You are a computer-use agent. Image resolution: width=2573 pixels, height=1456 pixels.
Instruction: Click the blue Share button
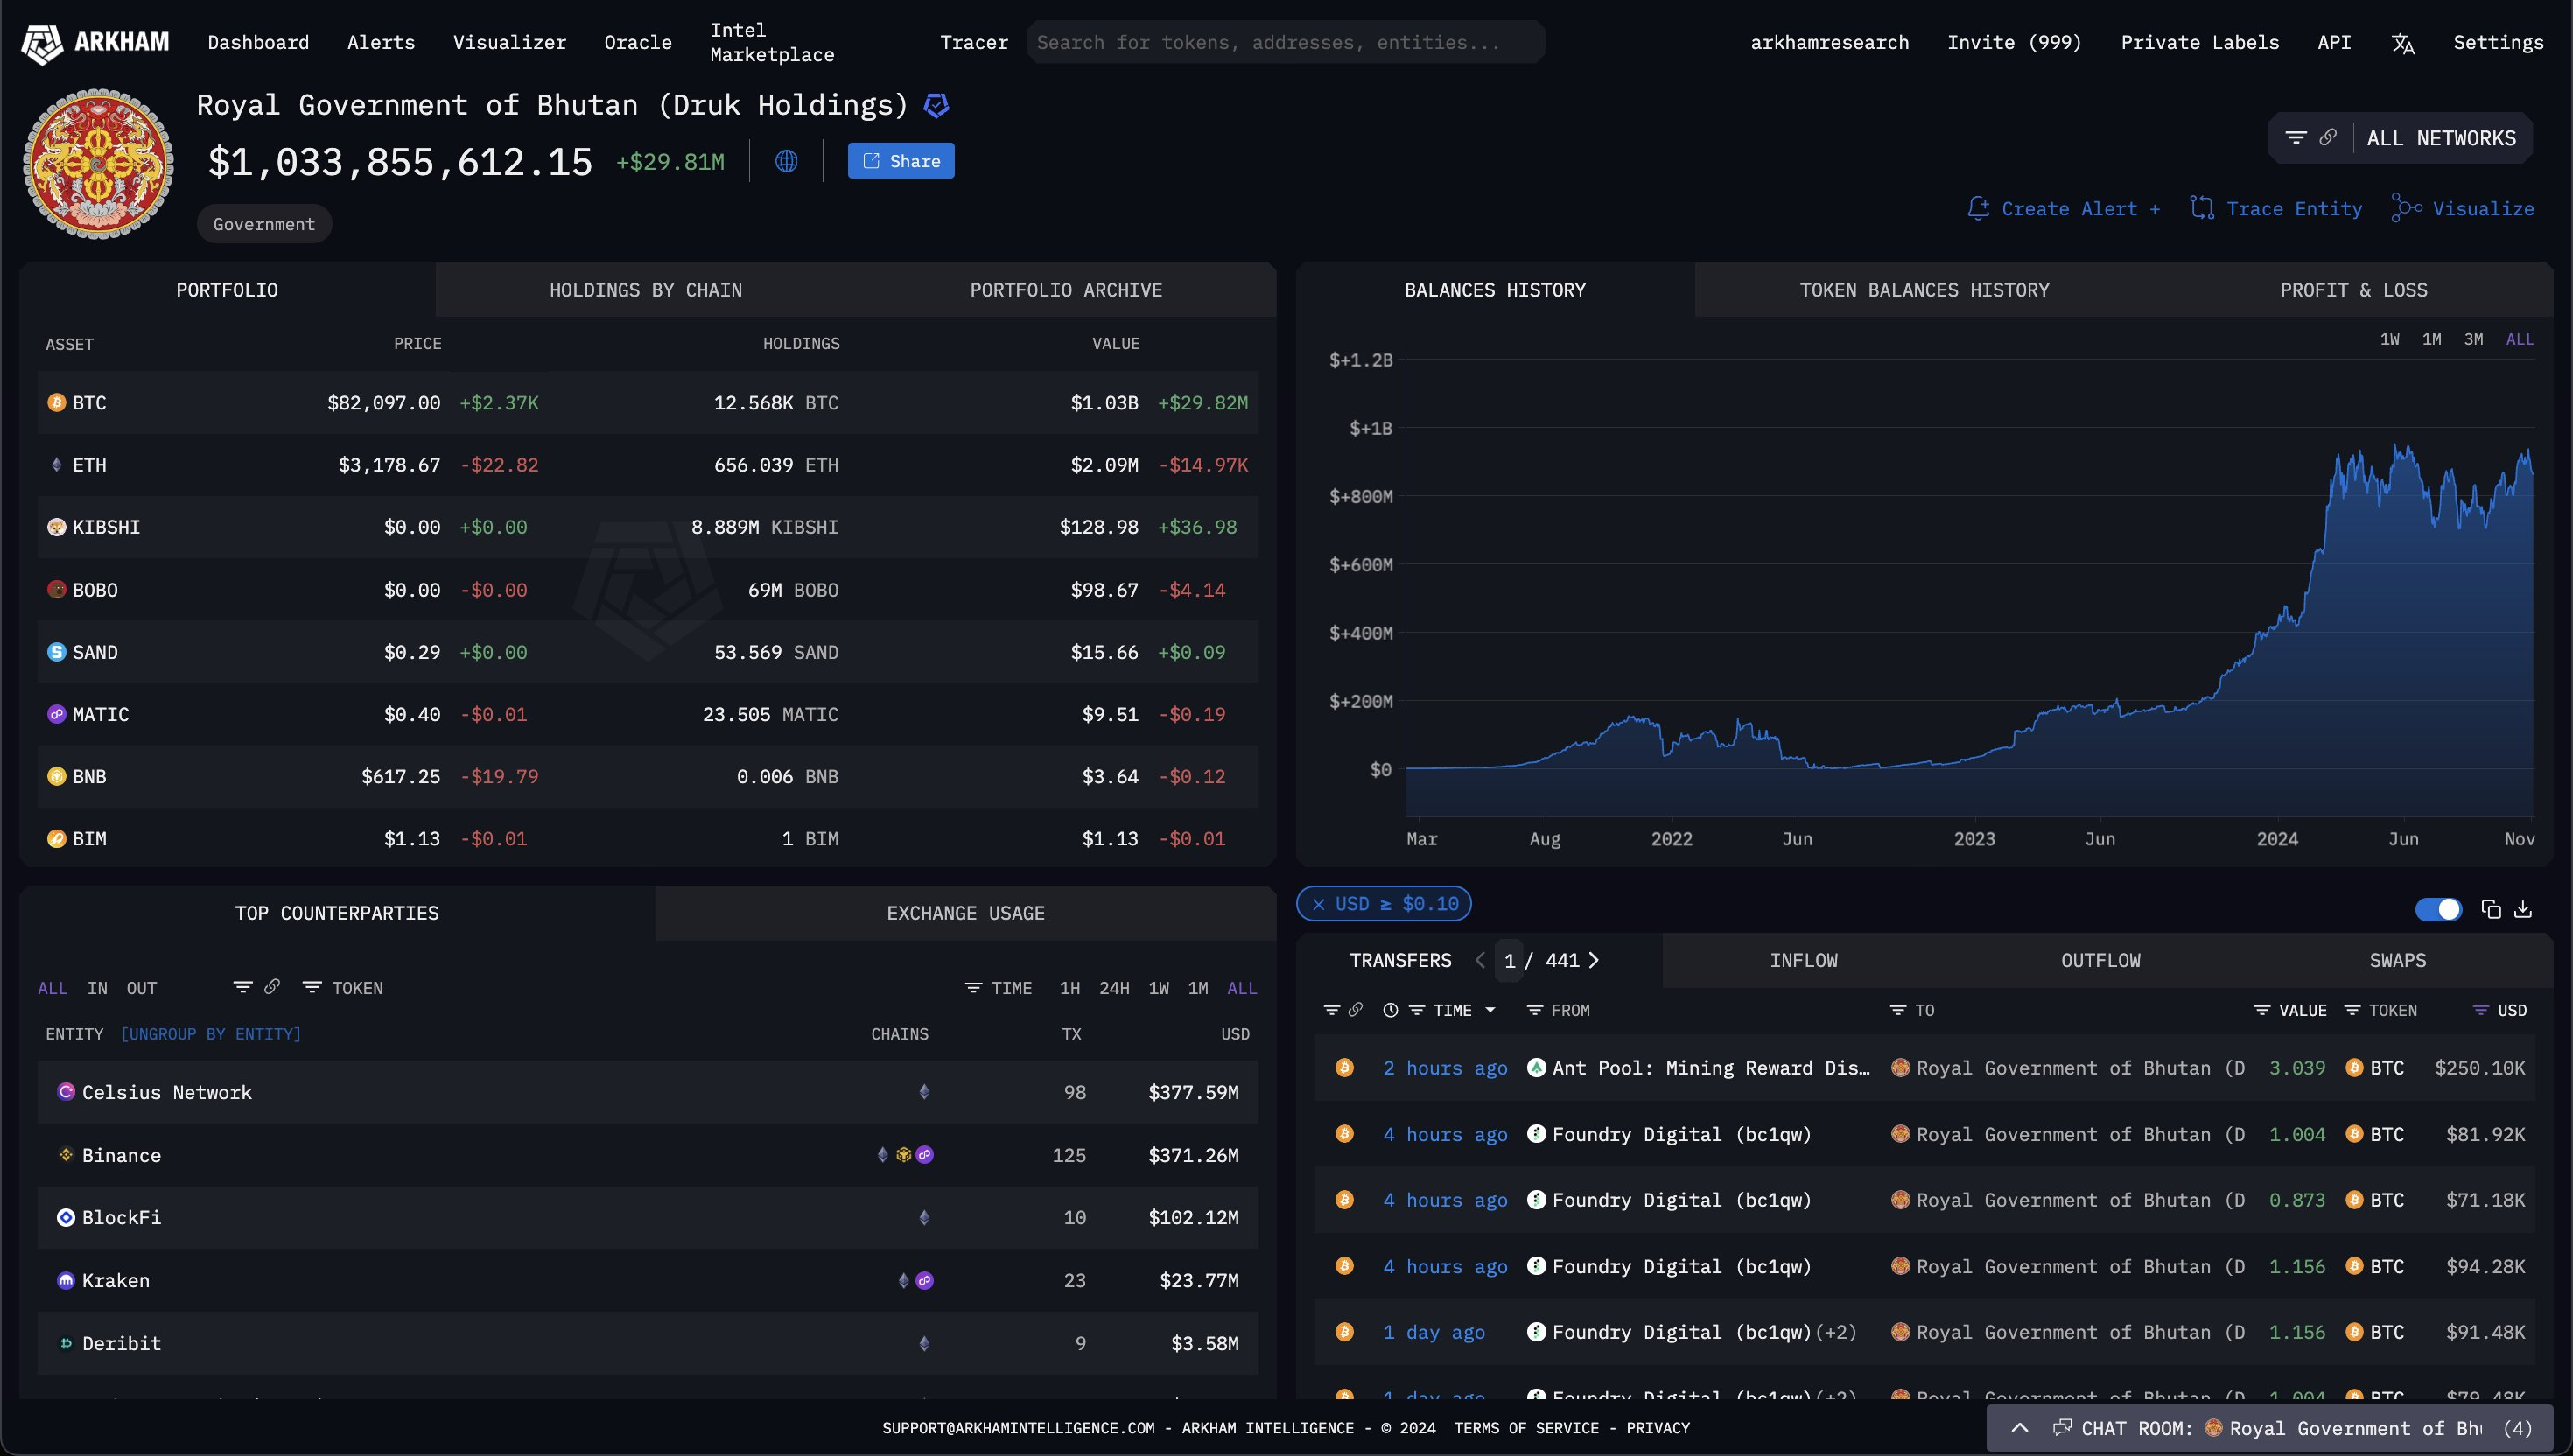(900, 161)
